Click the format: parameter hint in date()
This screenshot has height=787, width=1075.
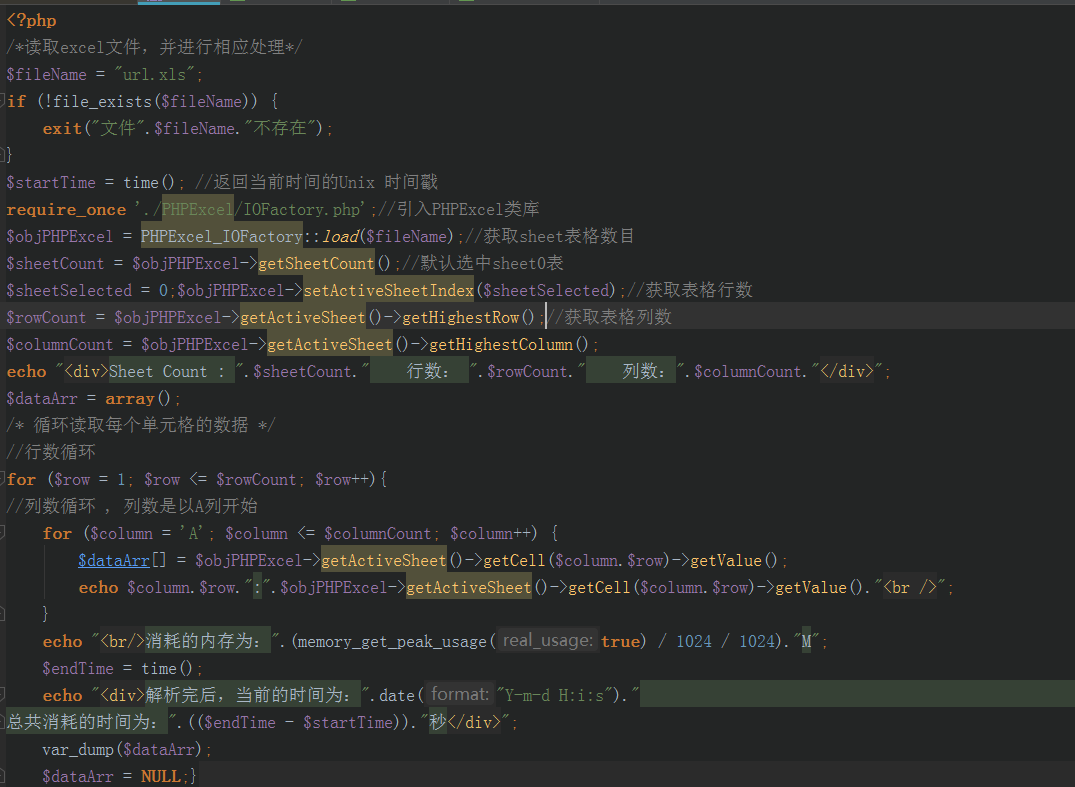[459, 695]
